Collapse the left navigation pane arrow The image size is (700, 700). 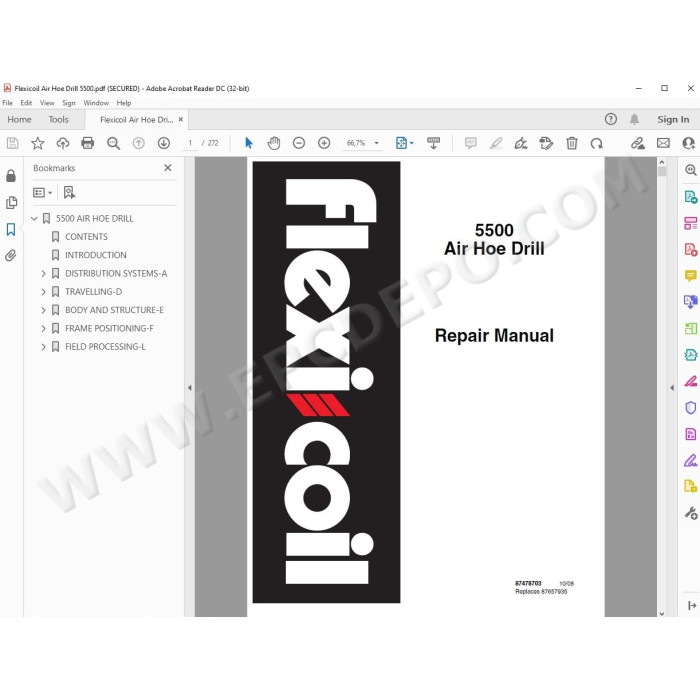click(x=190, y=388)
